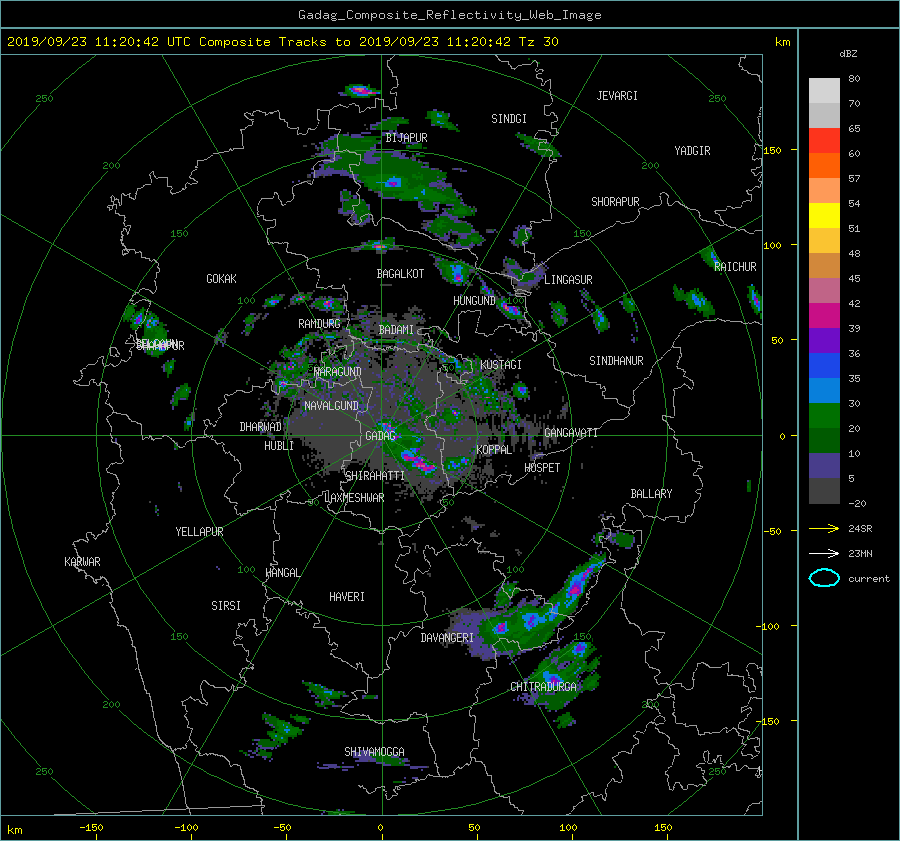Click the YADGIR city label

[692, 151]
